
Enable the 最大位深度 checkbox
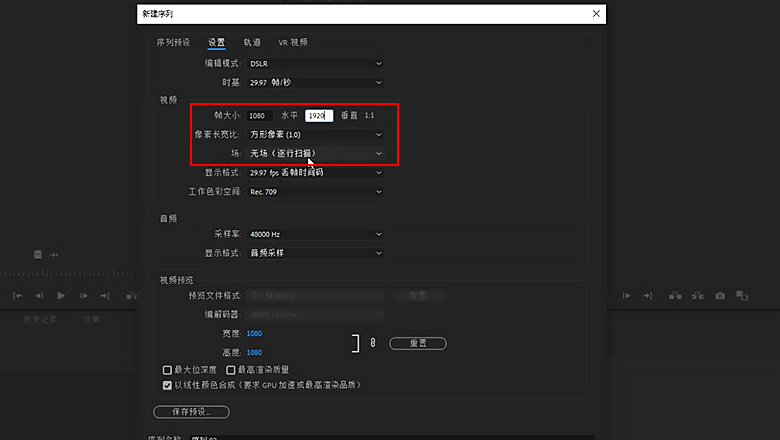click(x=167, y=370)
